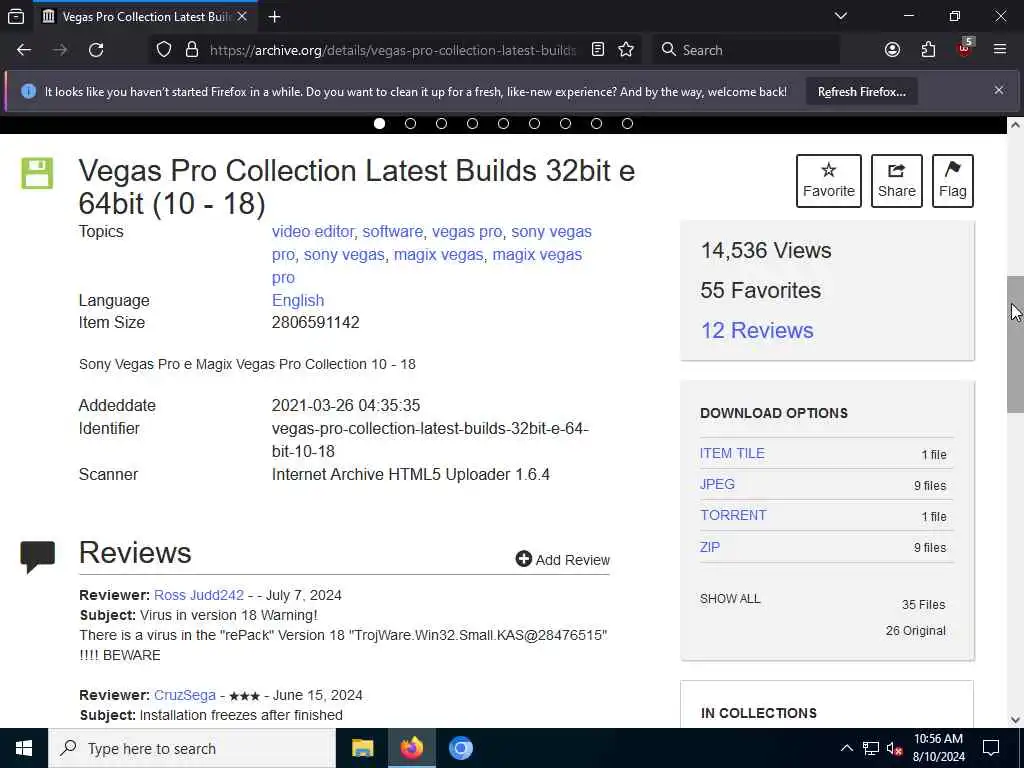Viewport: 1024px width, 768px height.
Task: Select the seventh carousel dot
Action: 566,123
